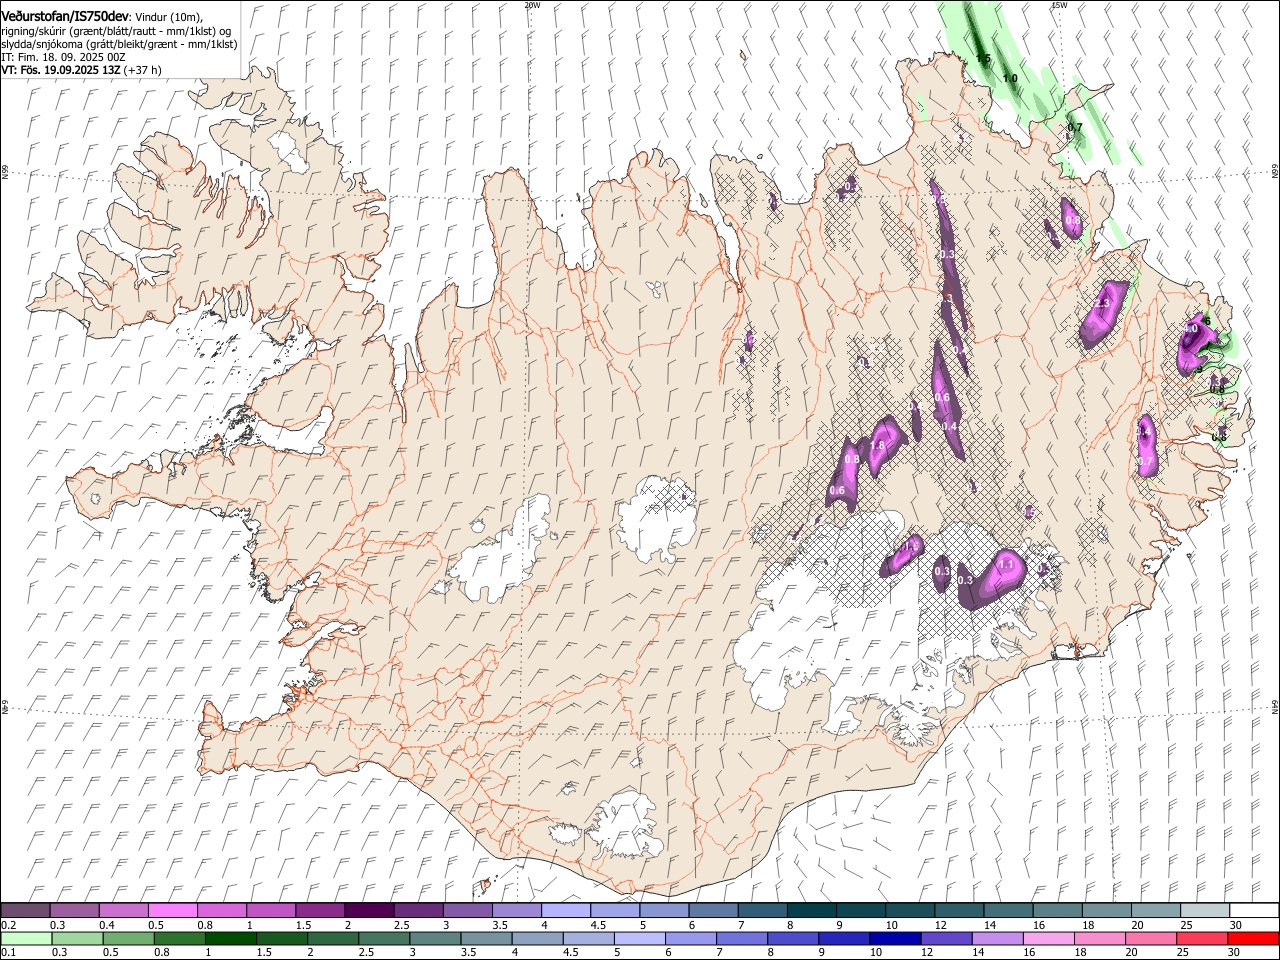Click the violet swatch between 12 and 14, lower legend

(945, 939)
